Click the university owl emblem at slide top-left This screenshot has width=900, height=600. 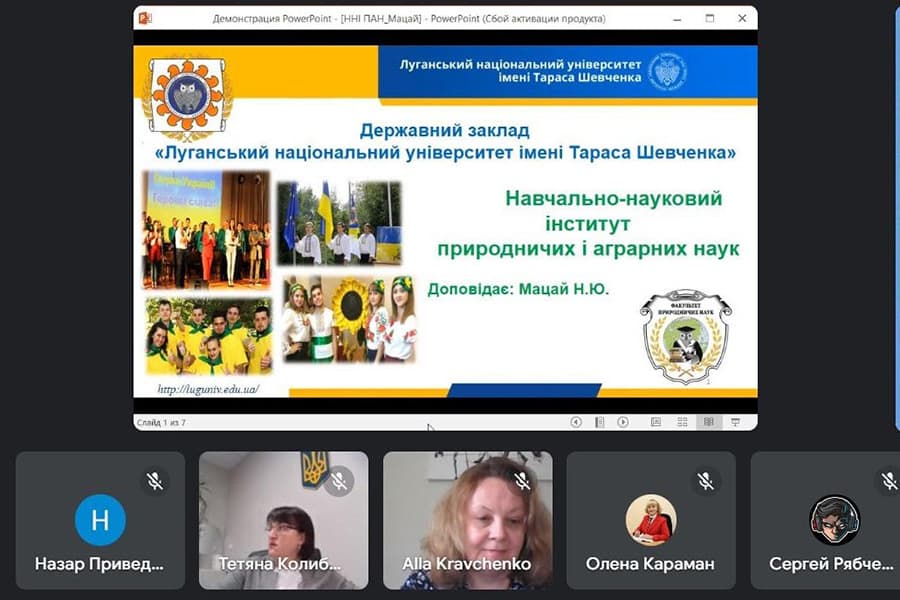pos(187,99)
